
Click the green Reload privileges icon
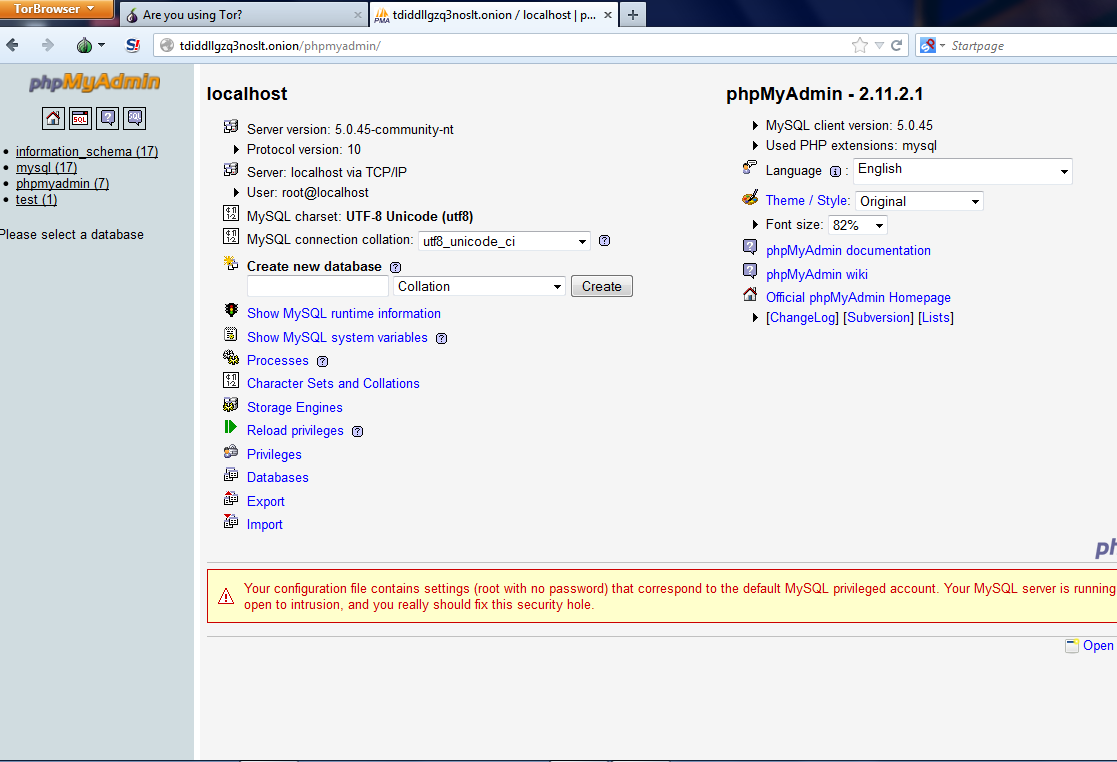230,427
